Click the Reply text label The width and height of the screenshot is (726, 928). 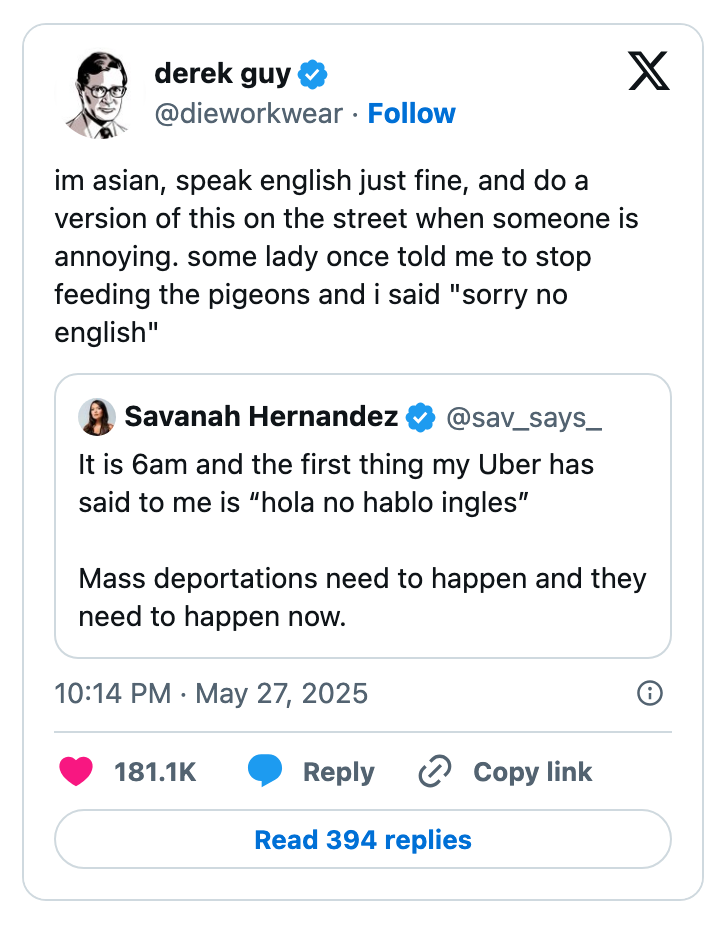[338, 771]
